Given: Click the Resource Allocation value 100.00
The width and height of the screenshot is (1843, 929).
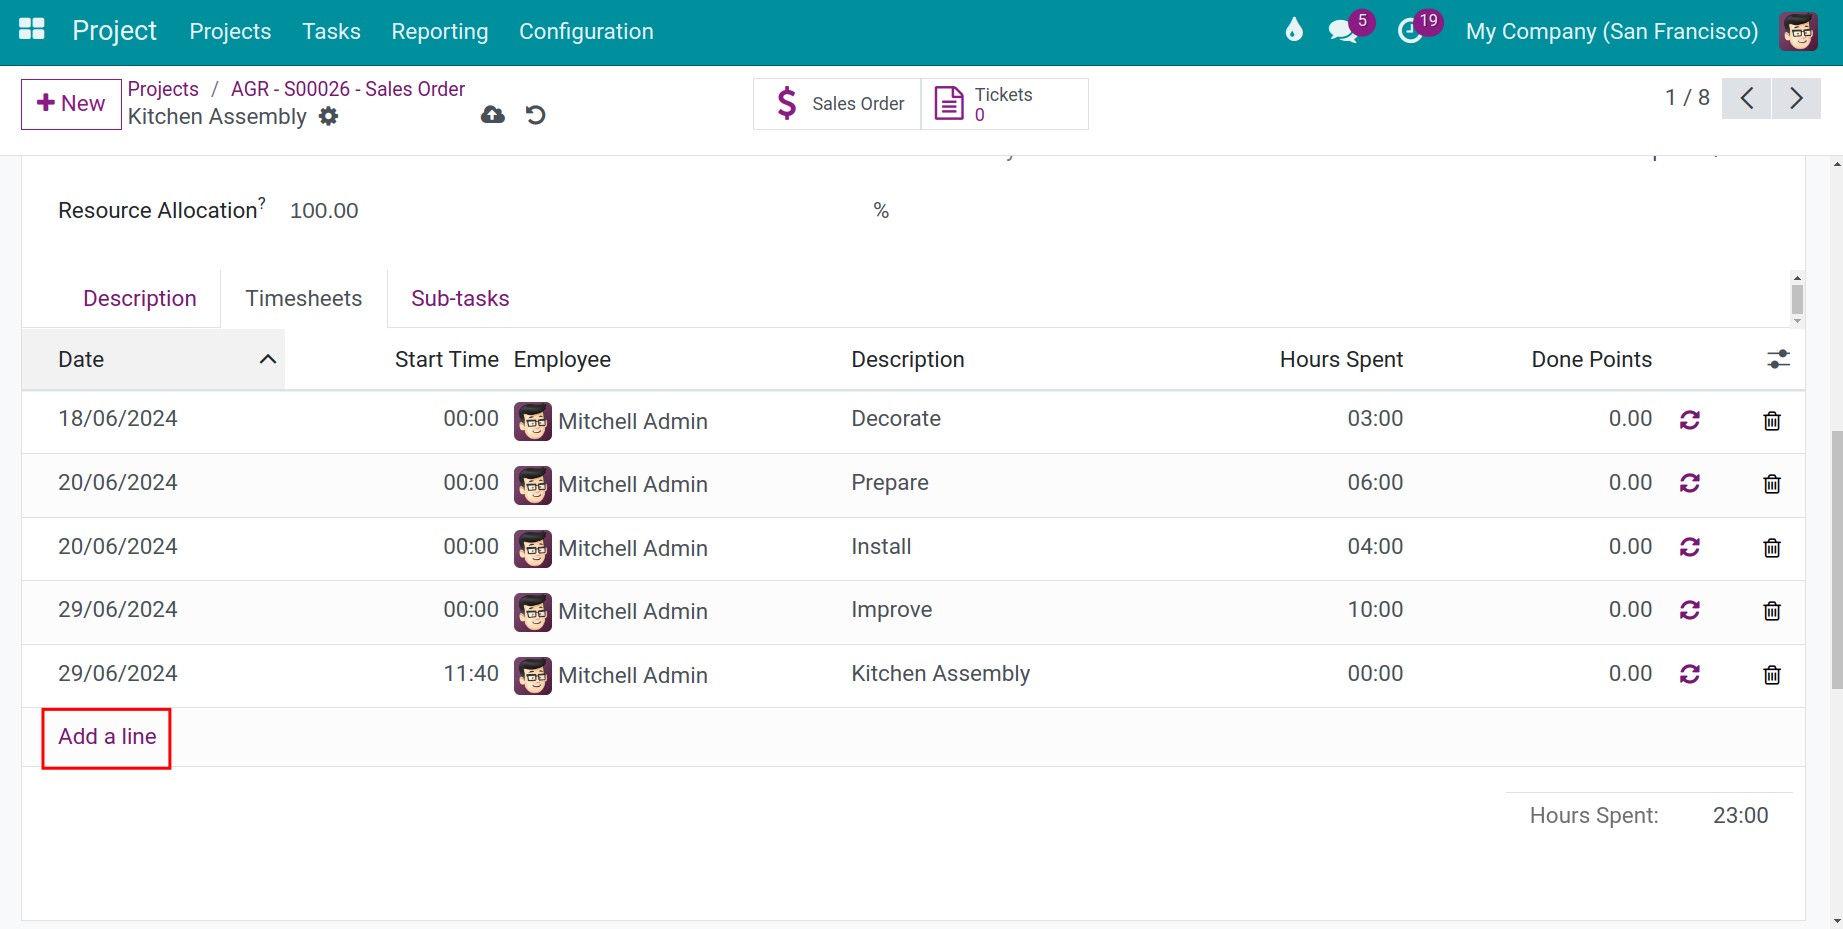Looking at the screenshot, I should (x=324, y=211).
